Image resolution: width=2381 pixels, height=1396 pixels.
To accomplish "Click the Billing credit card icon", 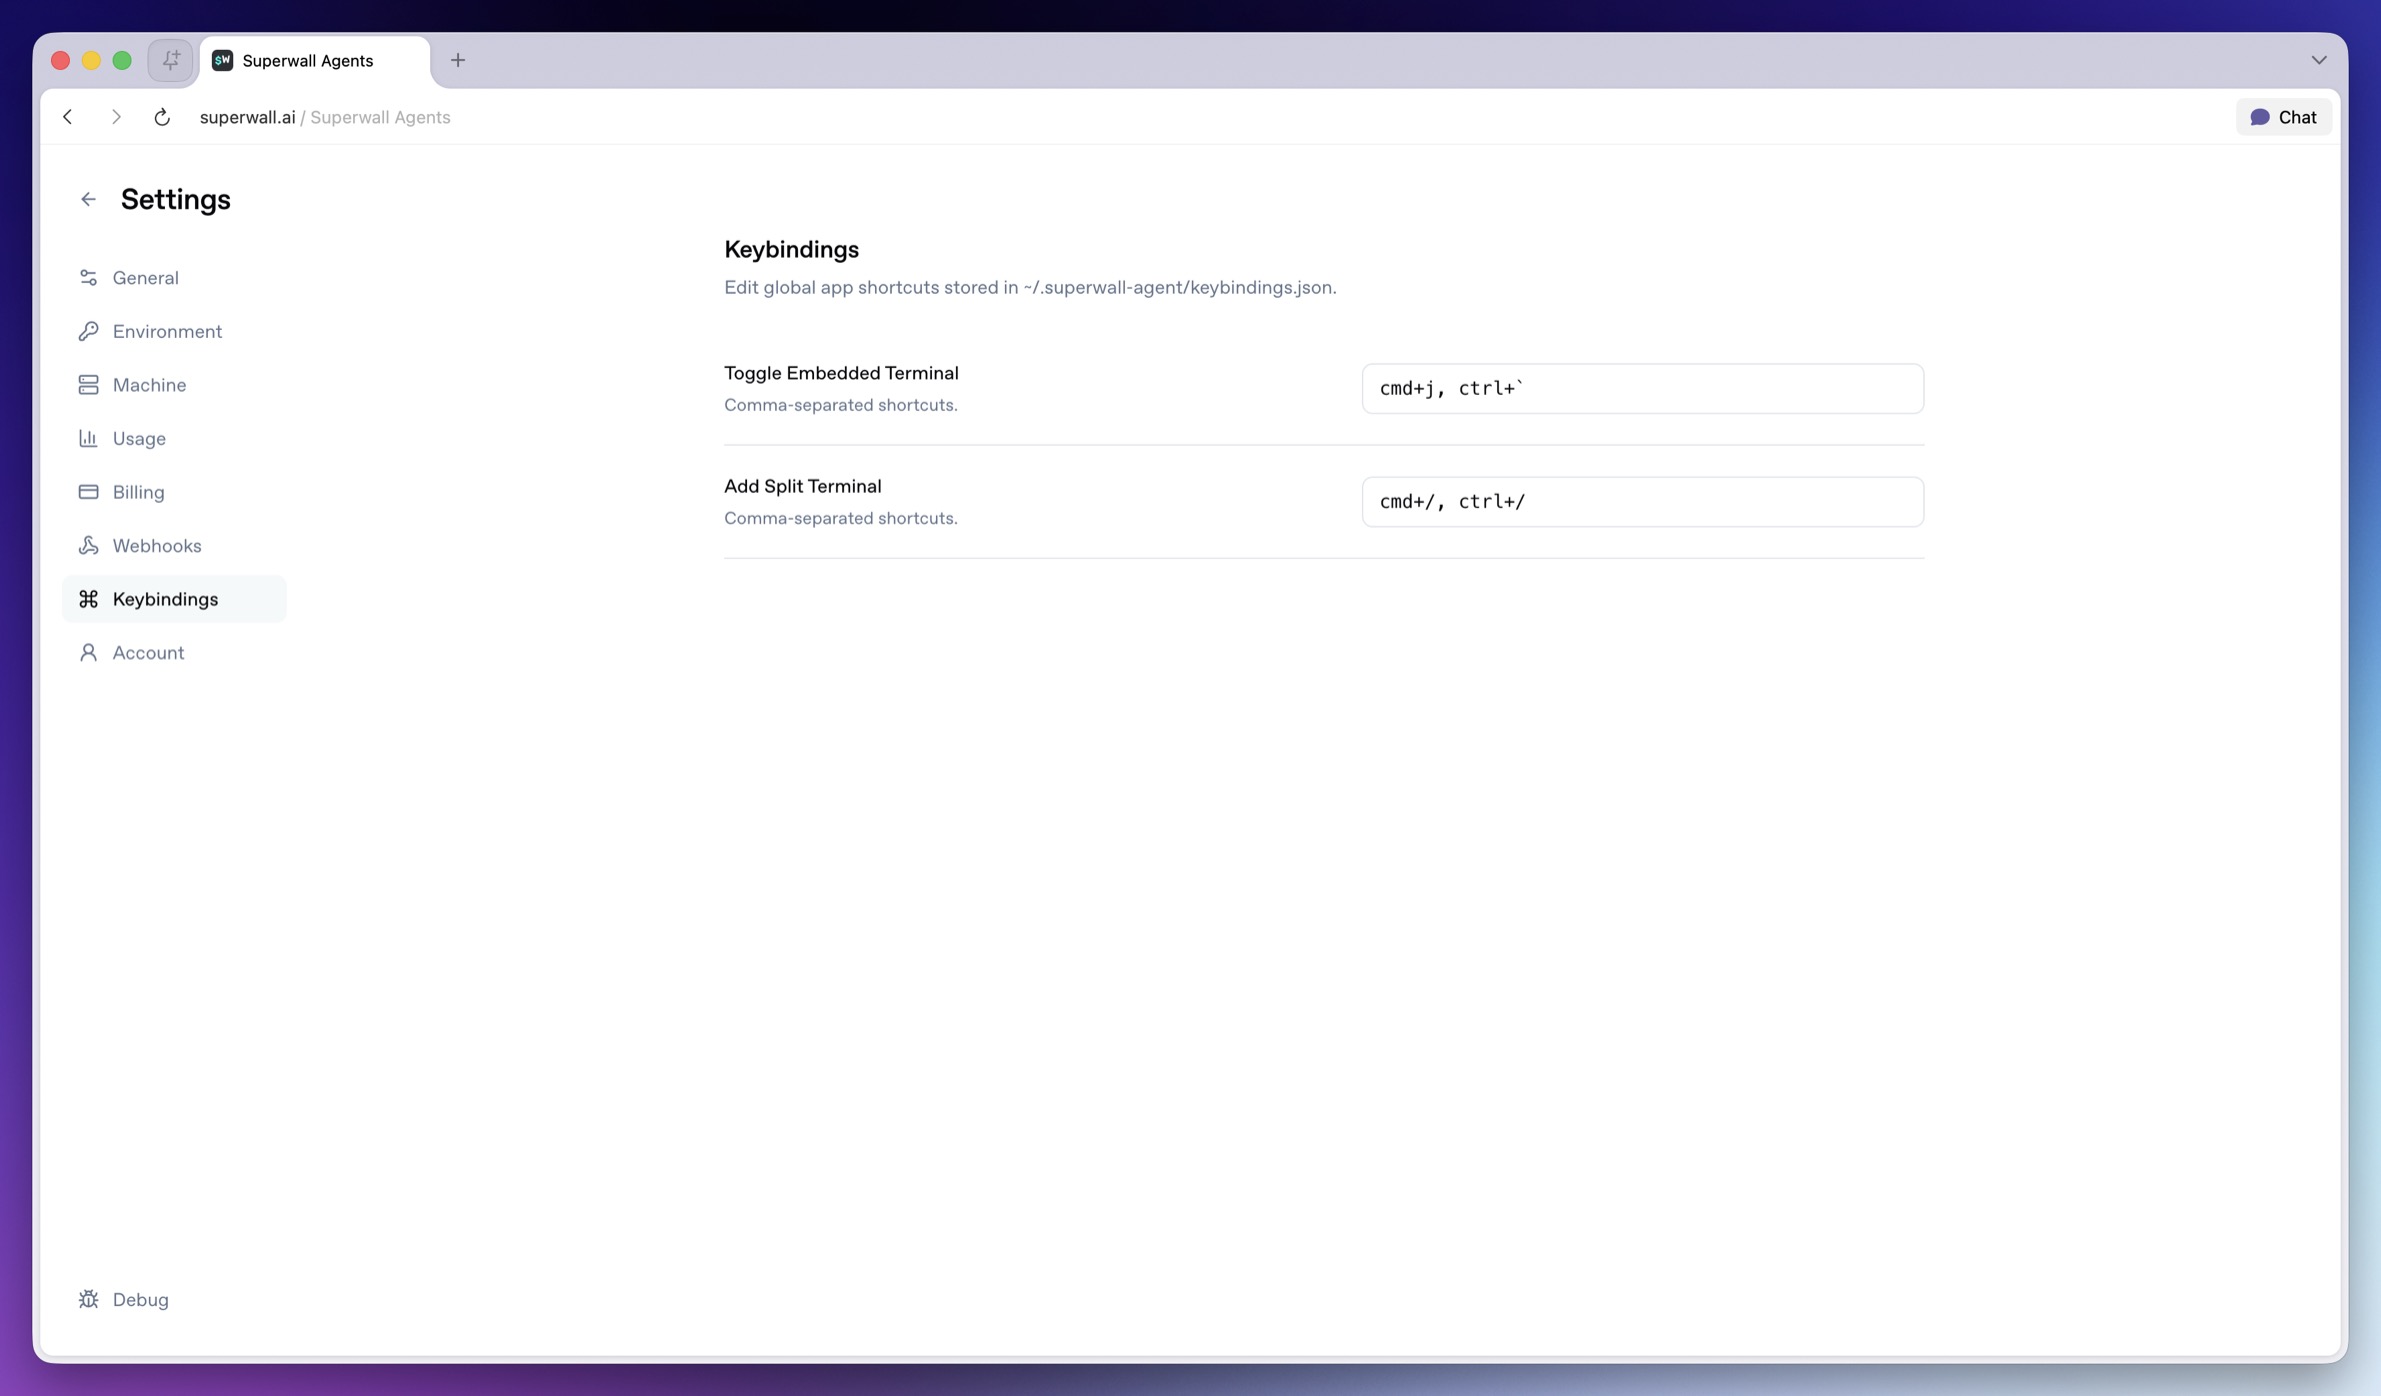I will pos(88,492).
